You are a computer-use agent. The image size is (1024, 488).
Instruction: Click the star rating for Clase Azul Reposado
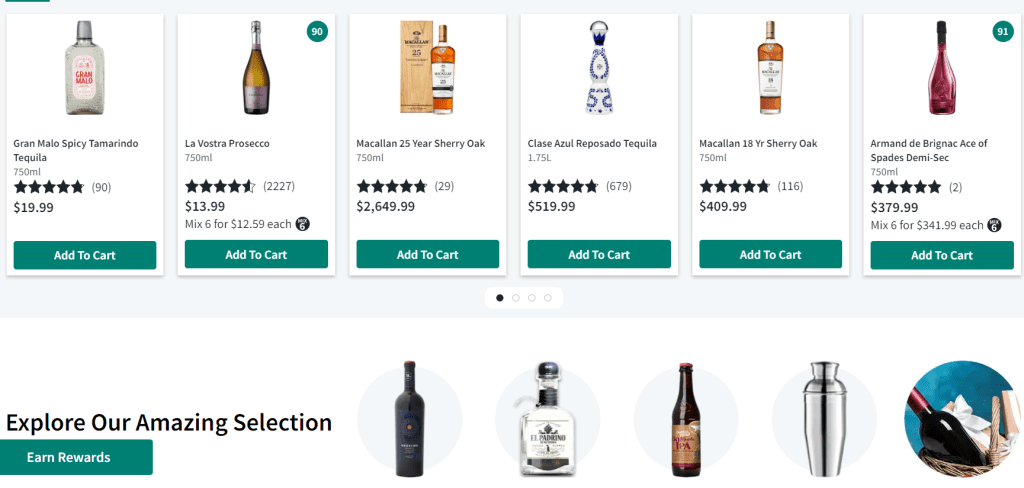tap(563, 186)
